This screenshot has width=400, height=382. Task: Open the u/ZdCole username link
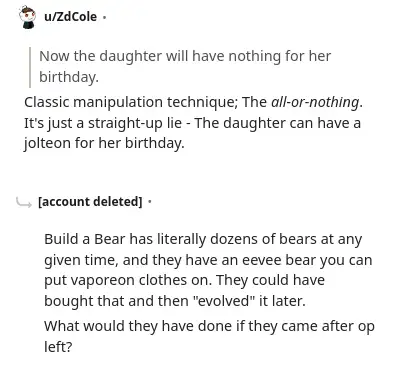pos(70,17)
